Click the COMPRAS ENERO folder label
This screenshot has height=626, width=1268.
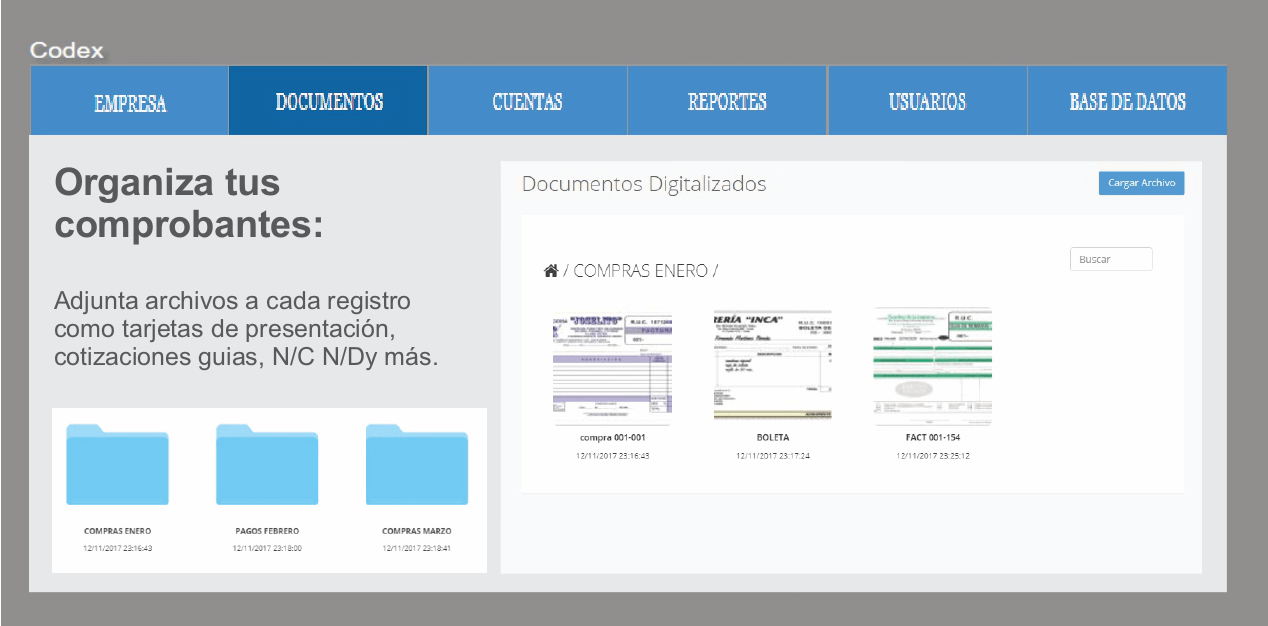pyautogui.click(x=118, y=531)
